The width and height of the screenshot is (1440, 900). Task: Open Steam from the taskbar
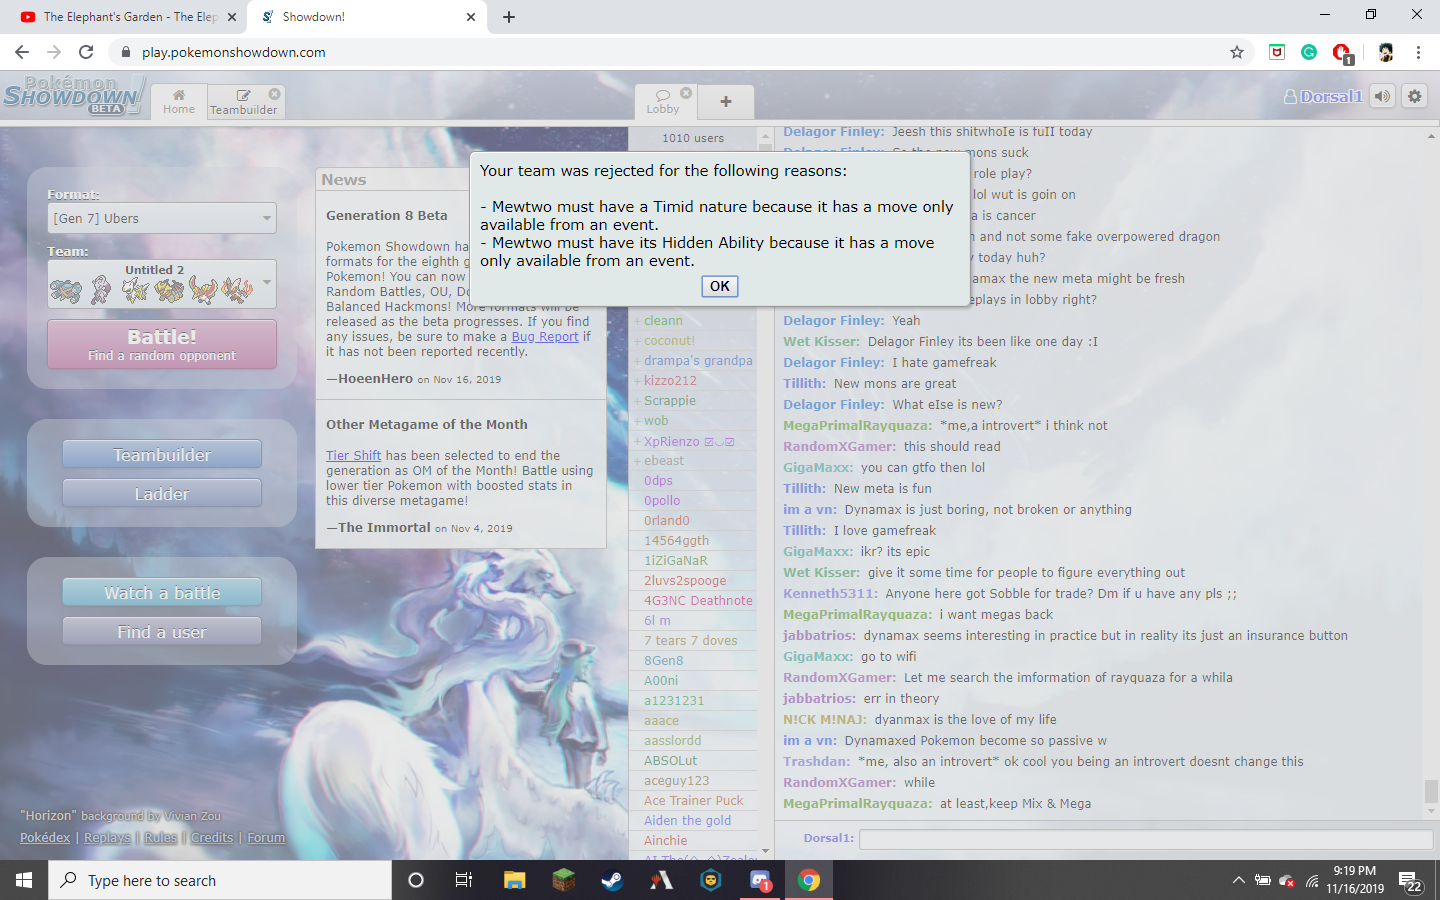coord(611,880)
